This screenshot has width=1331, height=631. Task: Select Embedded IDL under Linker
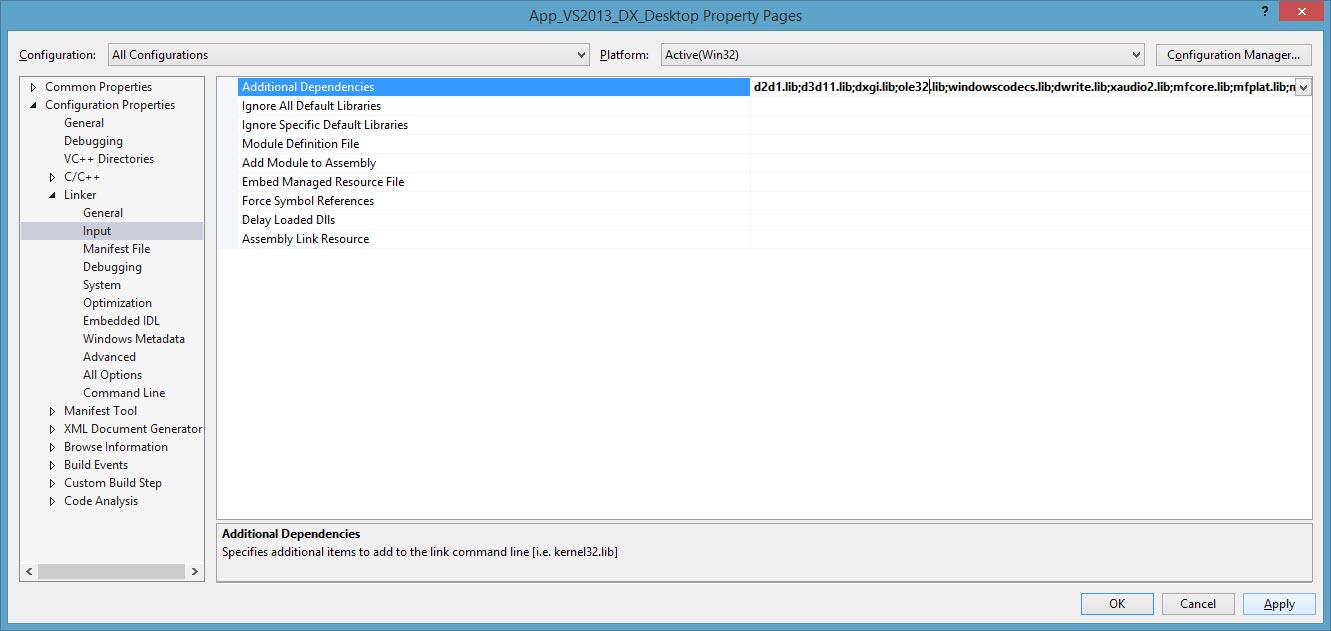click(121, 321)
